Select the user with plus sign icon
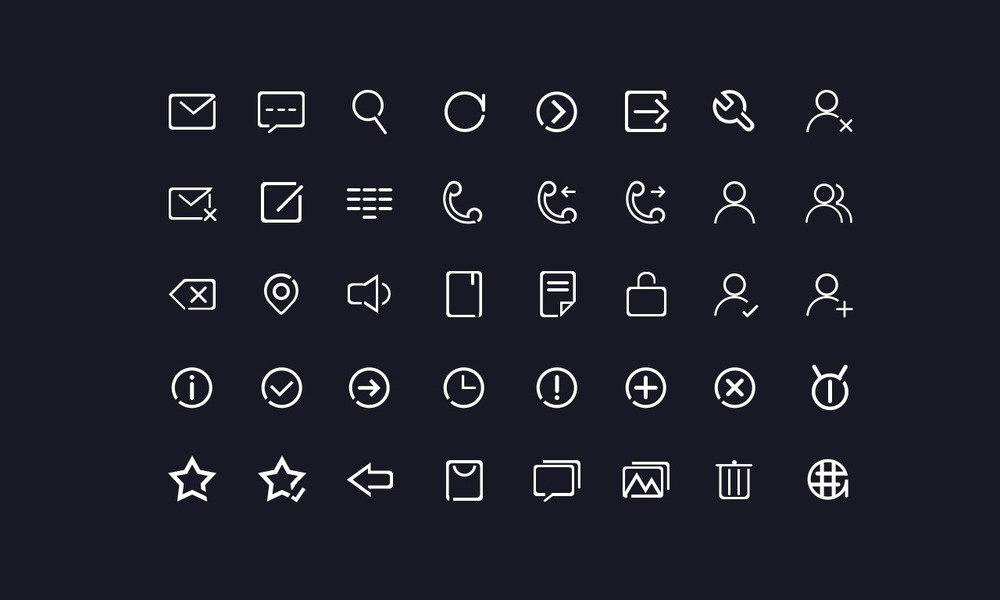 (x=829, y=295)
